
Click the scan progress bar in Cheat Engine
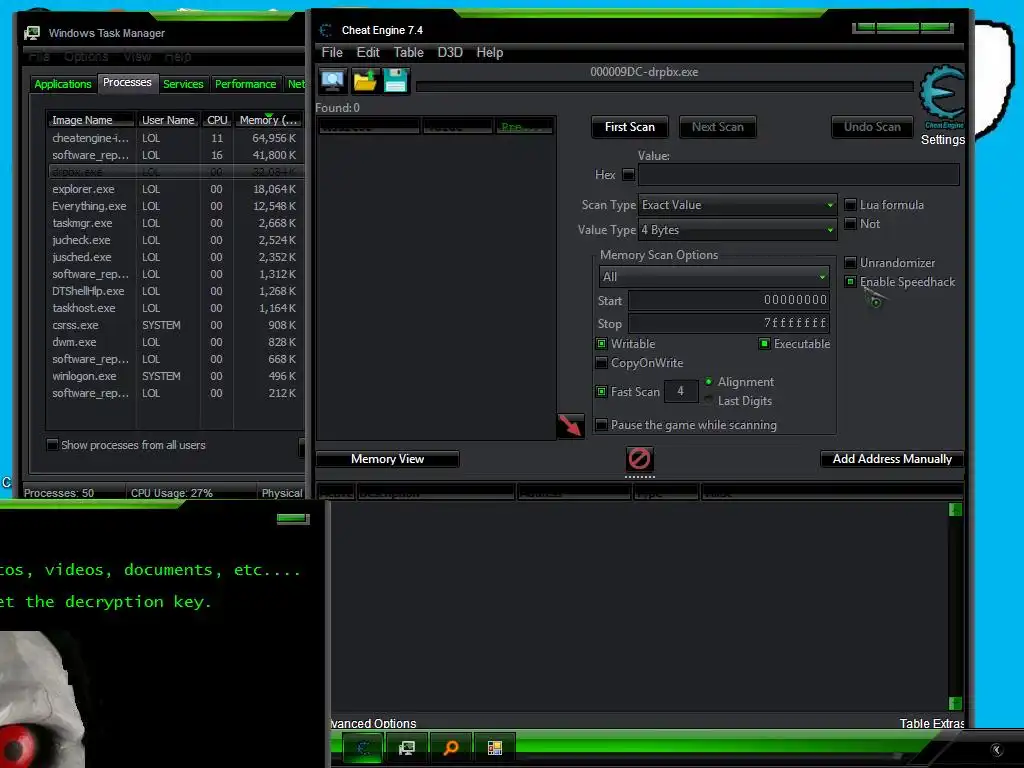664,86
